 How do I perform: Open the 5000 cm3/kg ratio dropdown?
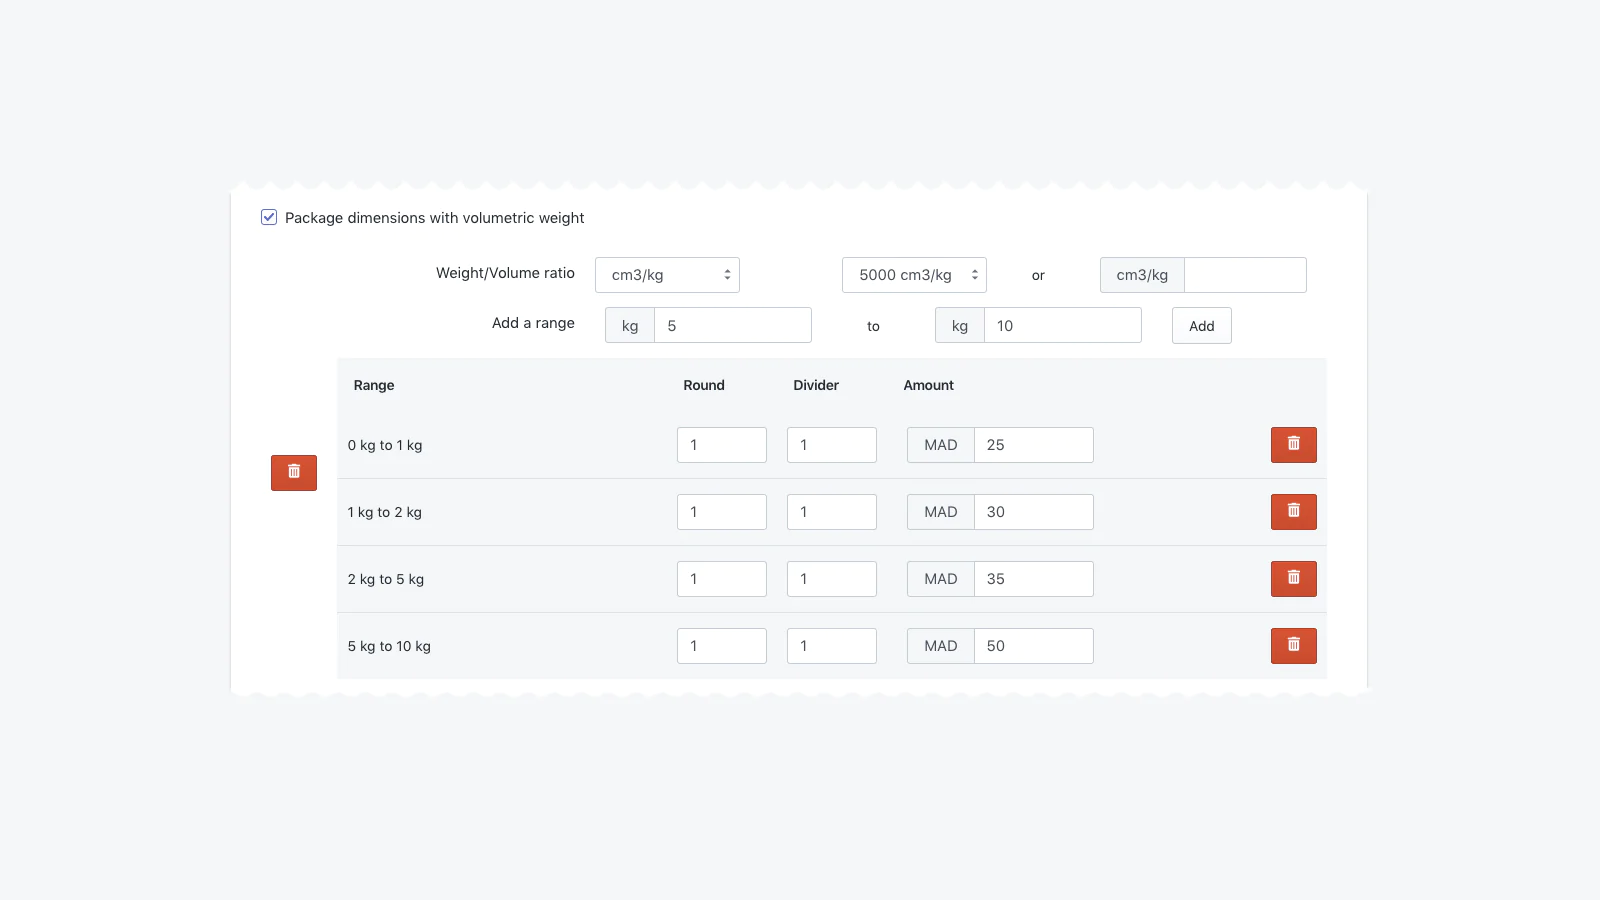(x=914, y=275)
